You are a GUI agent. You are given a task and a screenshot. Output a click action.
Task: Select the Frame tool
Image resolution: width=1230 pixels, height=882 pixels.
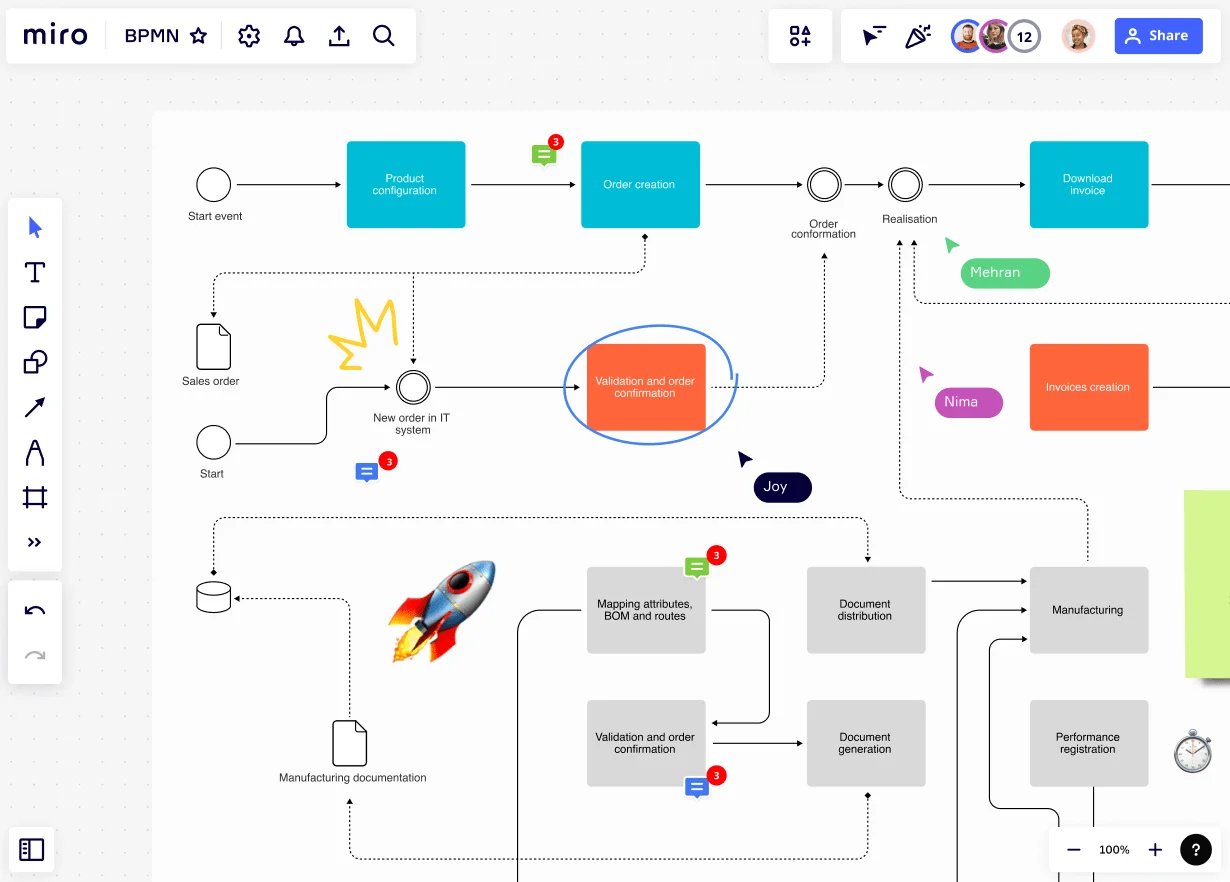(34, 497)
